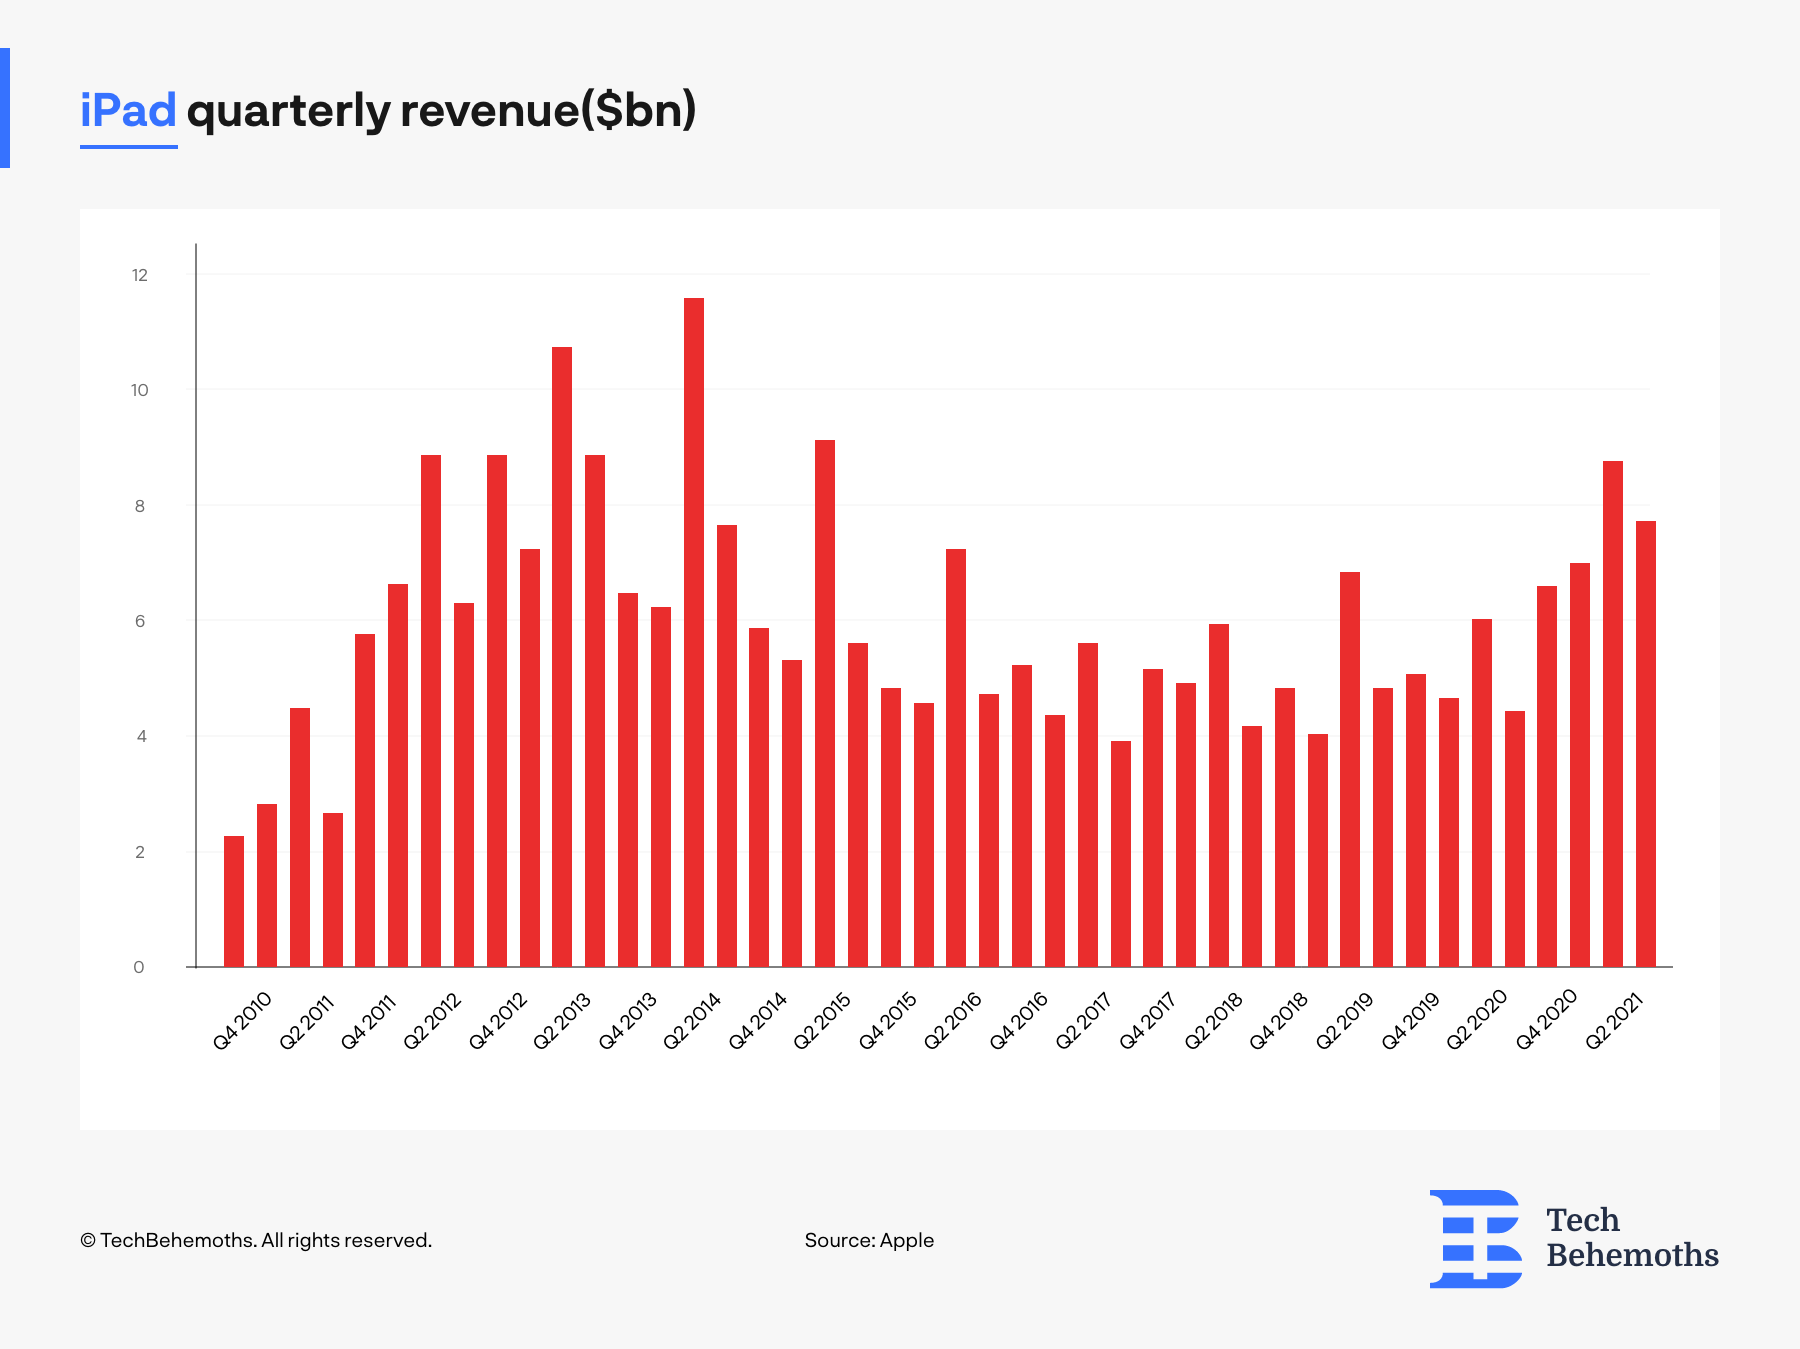Select the bar above the Q2 2015 label
This screenshot has height=1349, width=1800.
(825, 703)
